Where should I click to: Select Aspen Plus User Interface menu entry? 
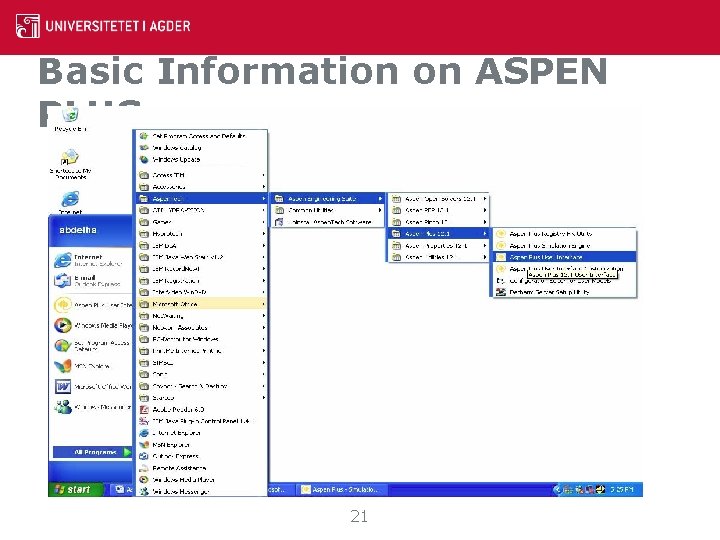pos(565,257)
